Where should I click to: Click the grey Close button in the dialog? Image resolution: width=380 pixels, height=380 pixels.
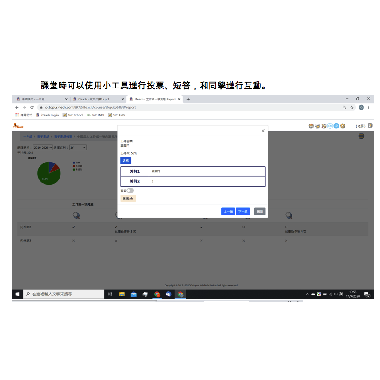point(260,211)
